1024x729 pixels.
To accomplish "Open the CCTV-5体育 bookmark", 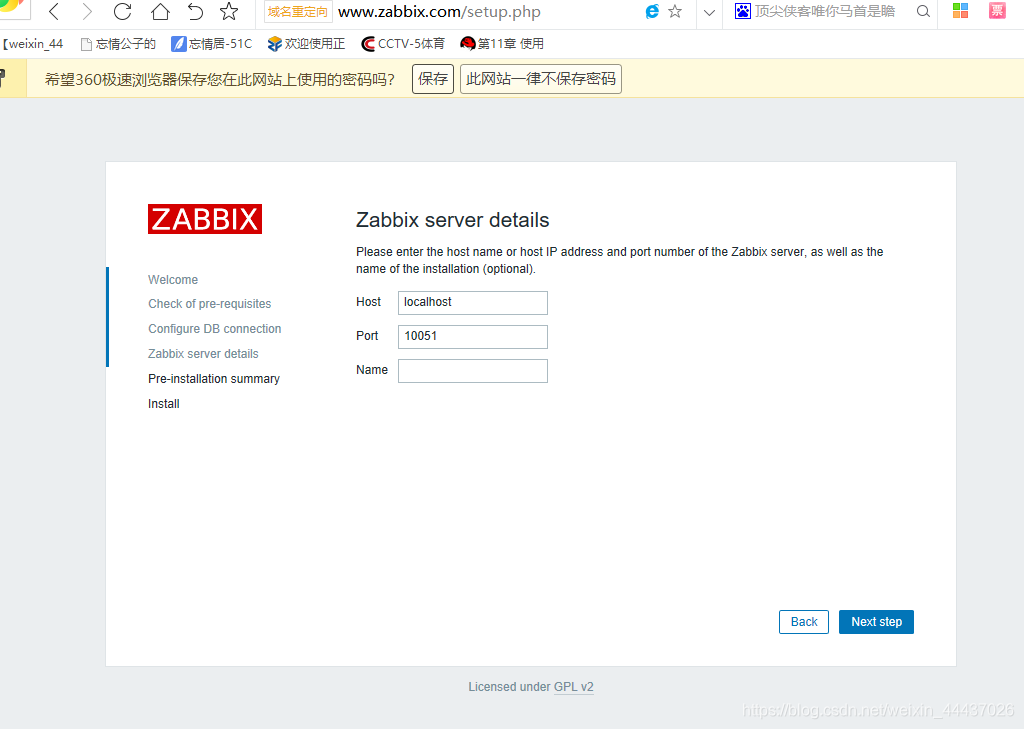I will (x=403, y=44).
